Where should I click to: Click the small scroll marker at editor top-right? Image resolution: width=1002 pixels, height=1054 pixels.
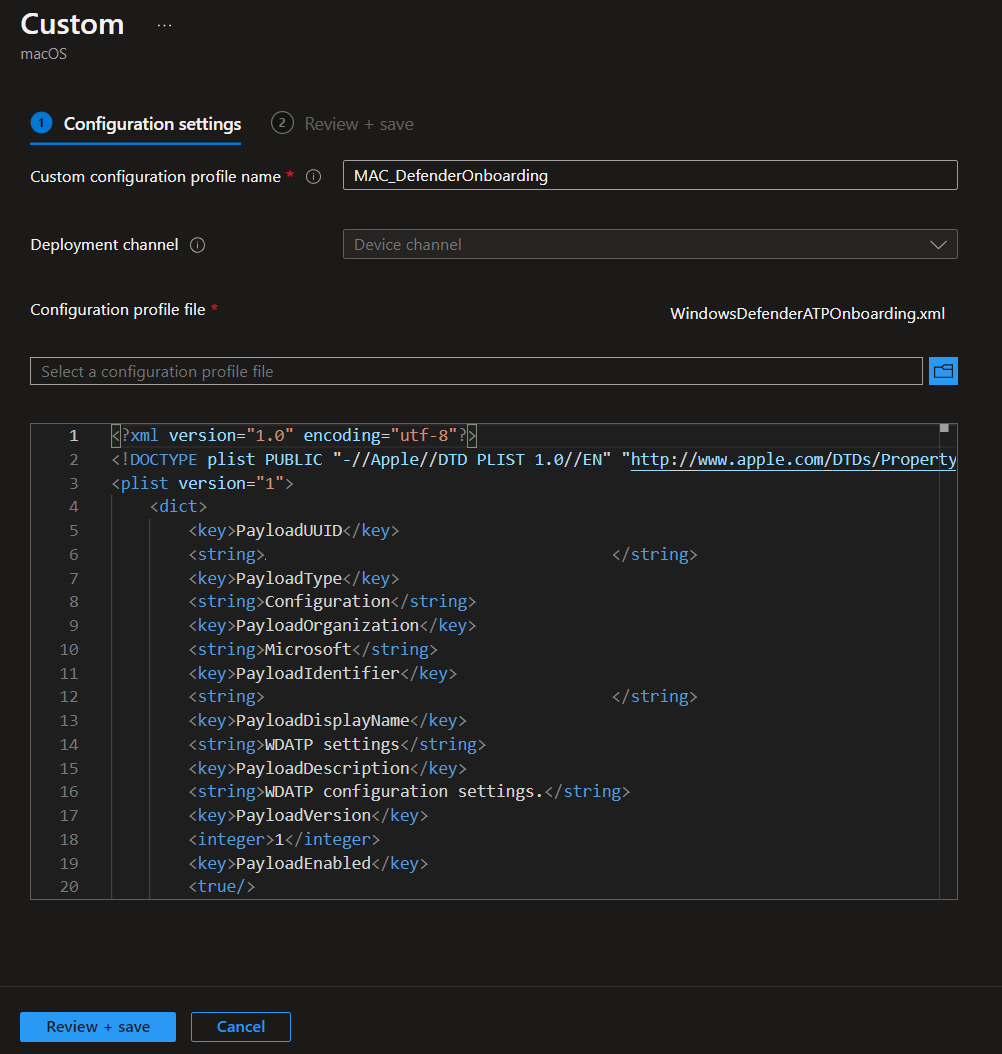tap(944, 428)
